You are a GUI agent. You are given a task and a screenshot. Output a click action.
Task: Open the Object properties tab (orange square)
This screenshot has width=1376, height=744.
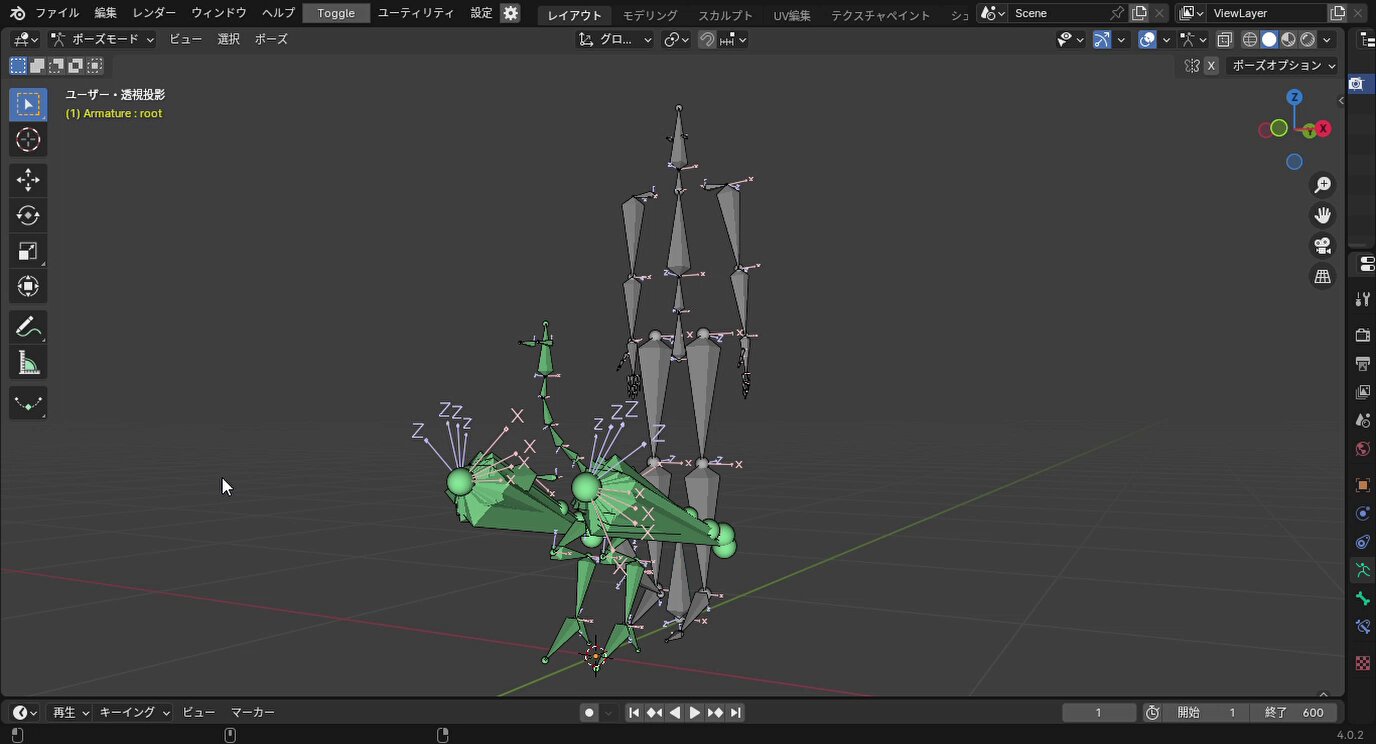click(1362, 485)
